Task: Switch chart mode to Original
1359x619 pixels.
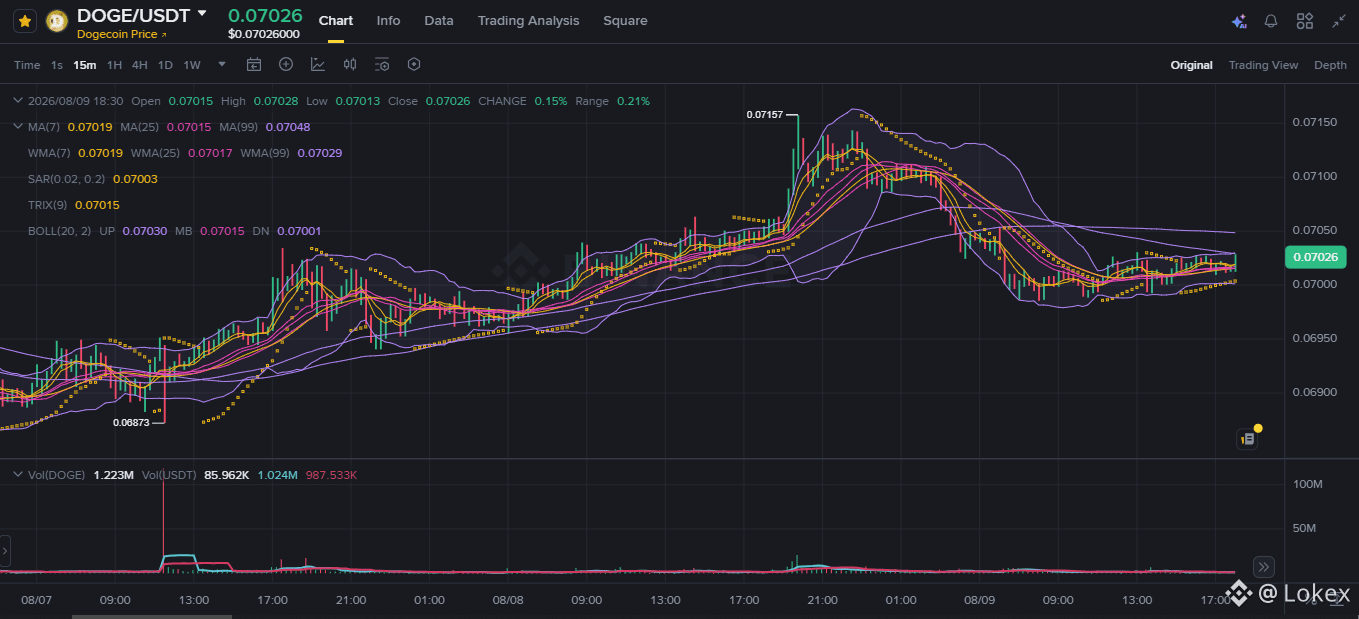Action: click(x=1191, y=65)
